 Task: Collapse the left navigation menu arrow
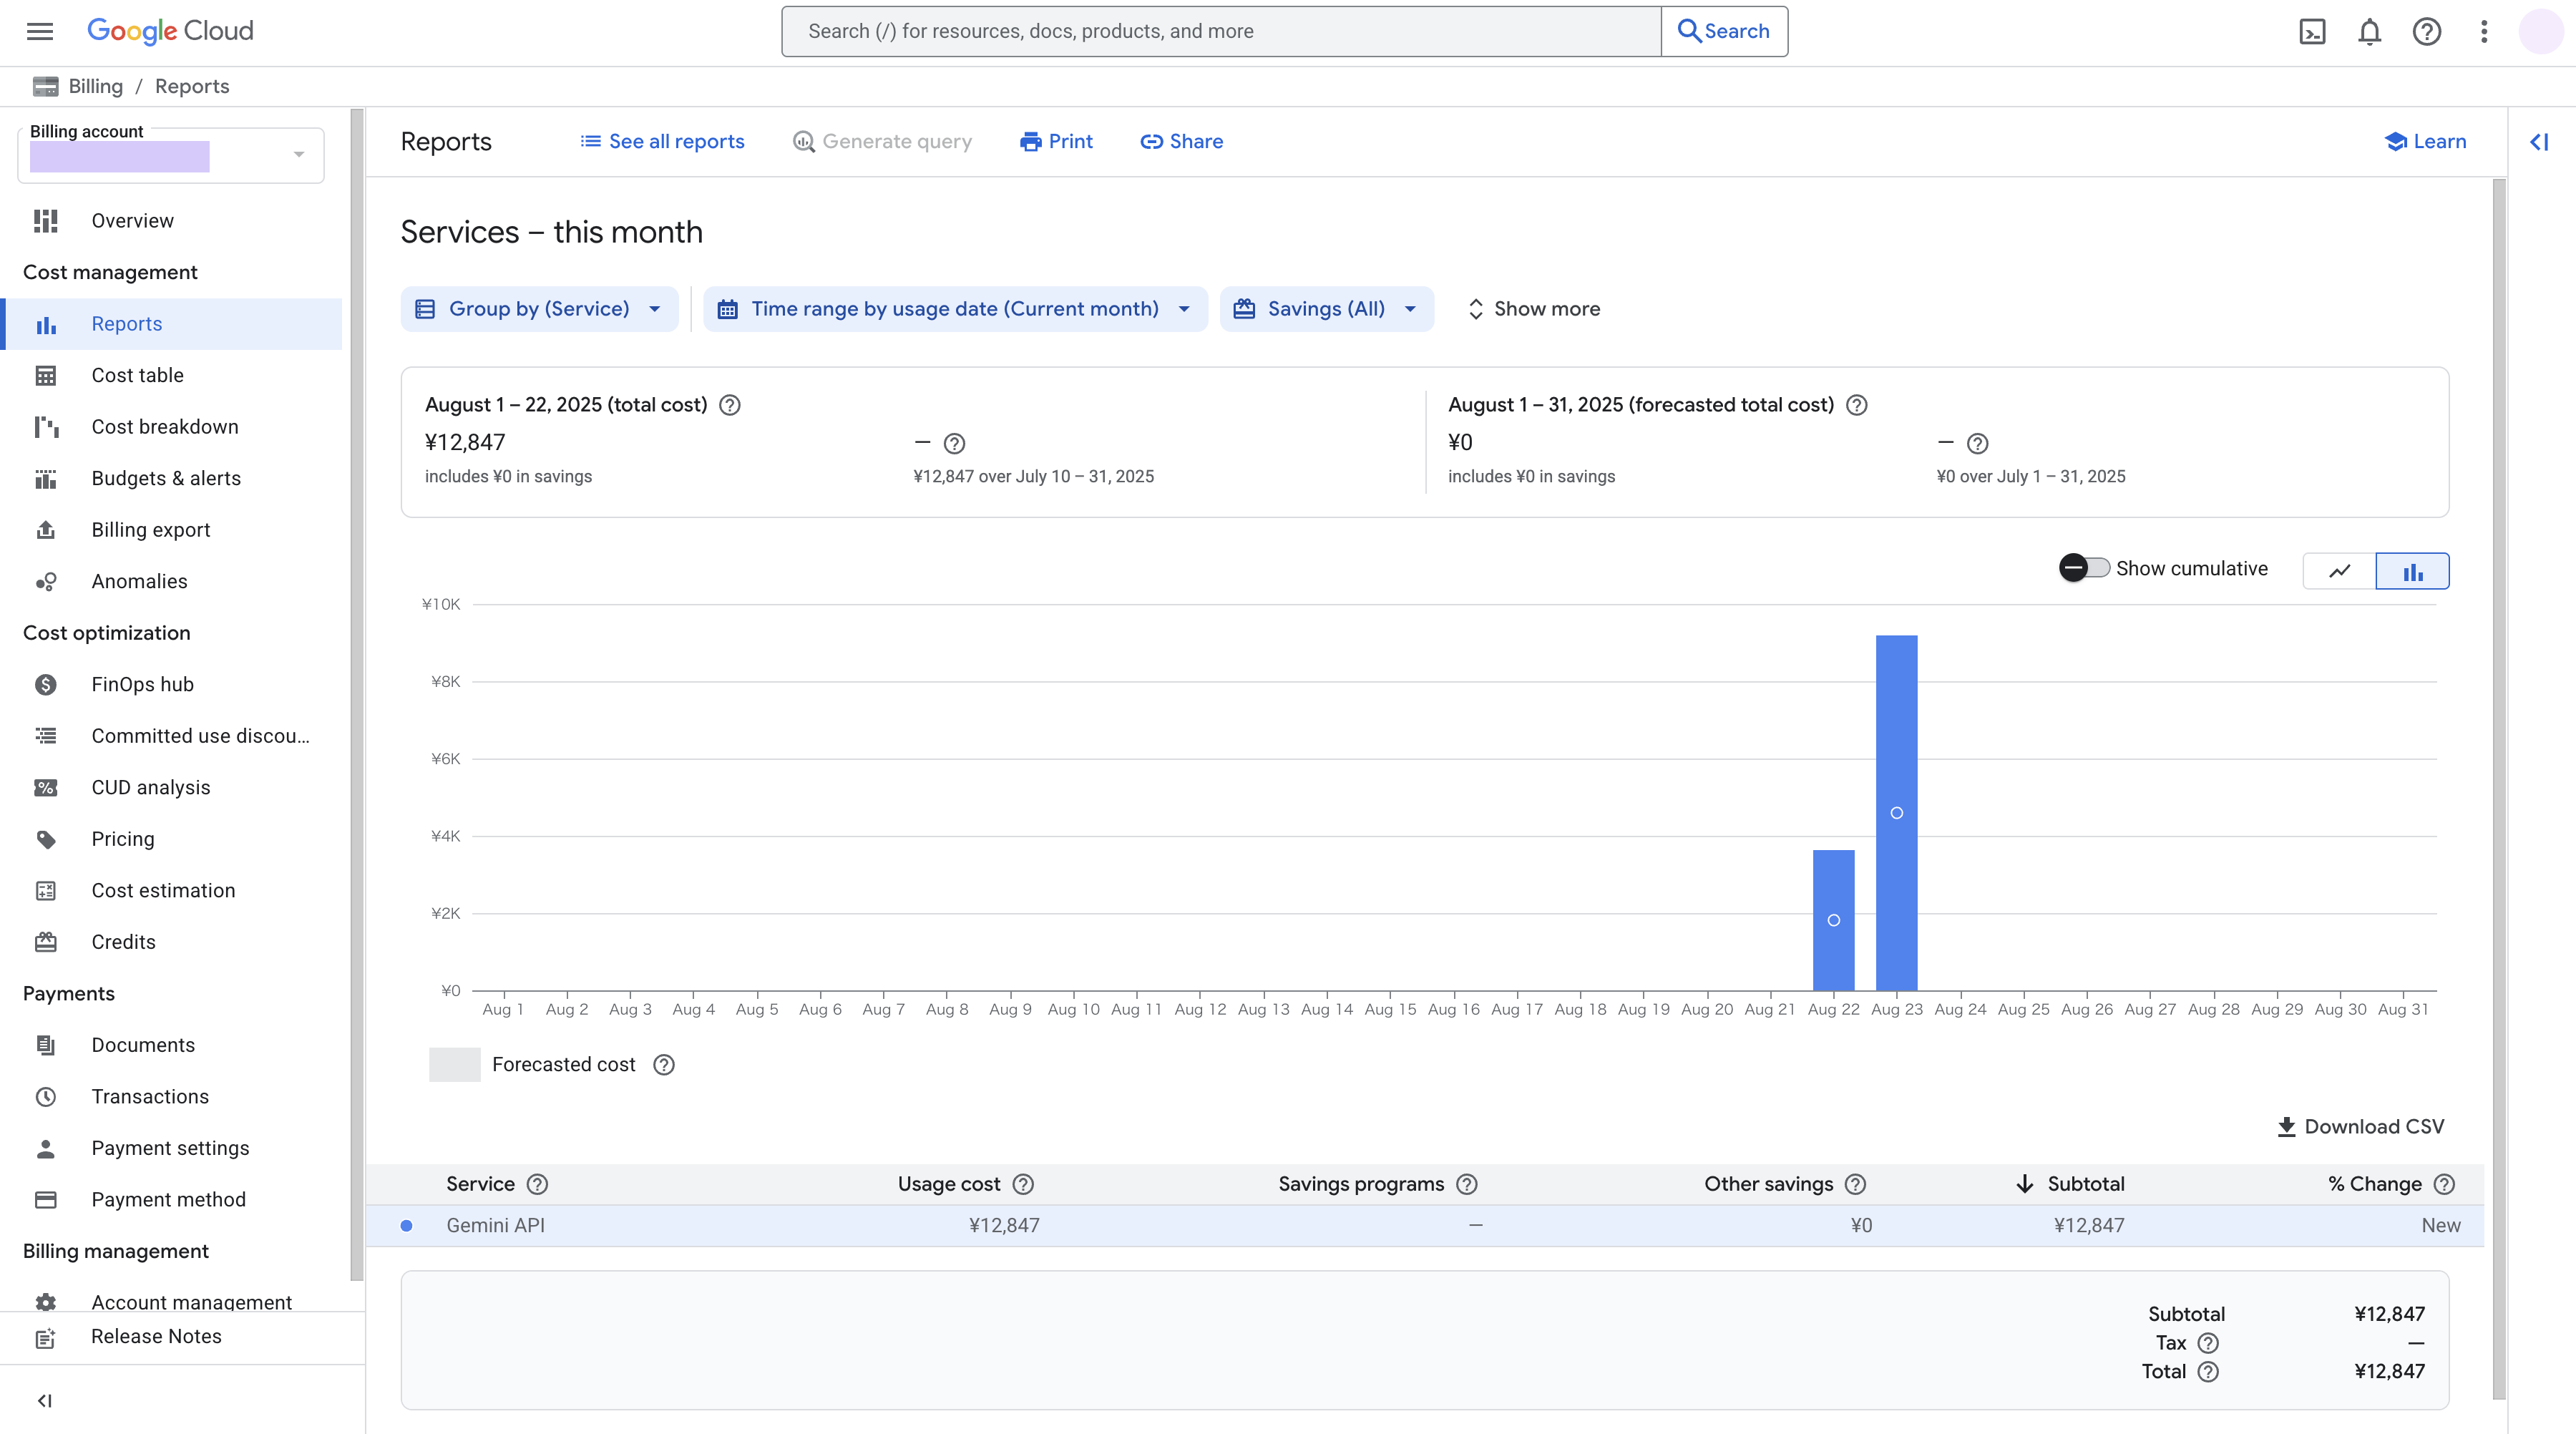(x=44, y=1400)
